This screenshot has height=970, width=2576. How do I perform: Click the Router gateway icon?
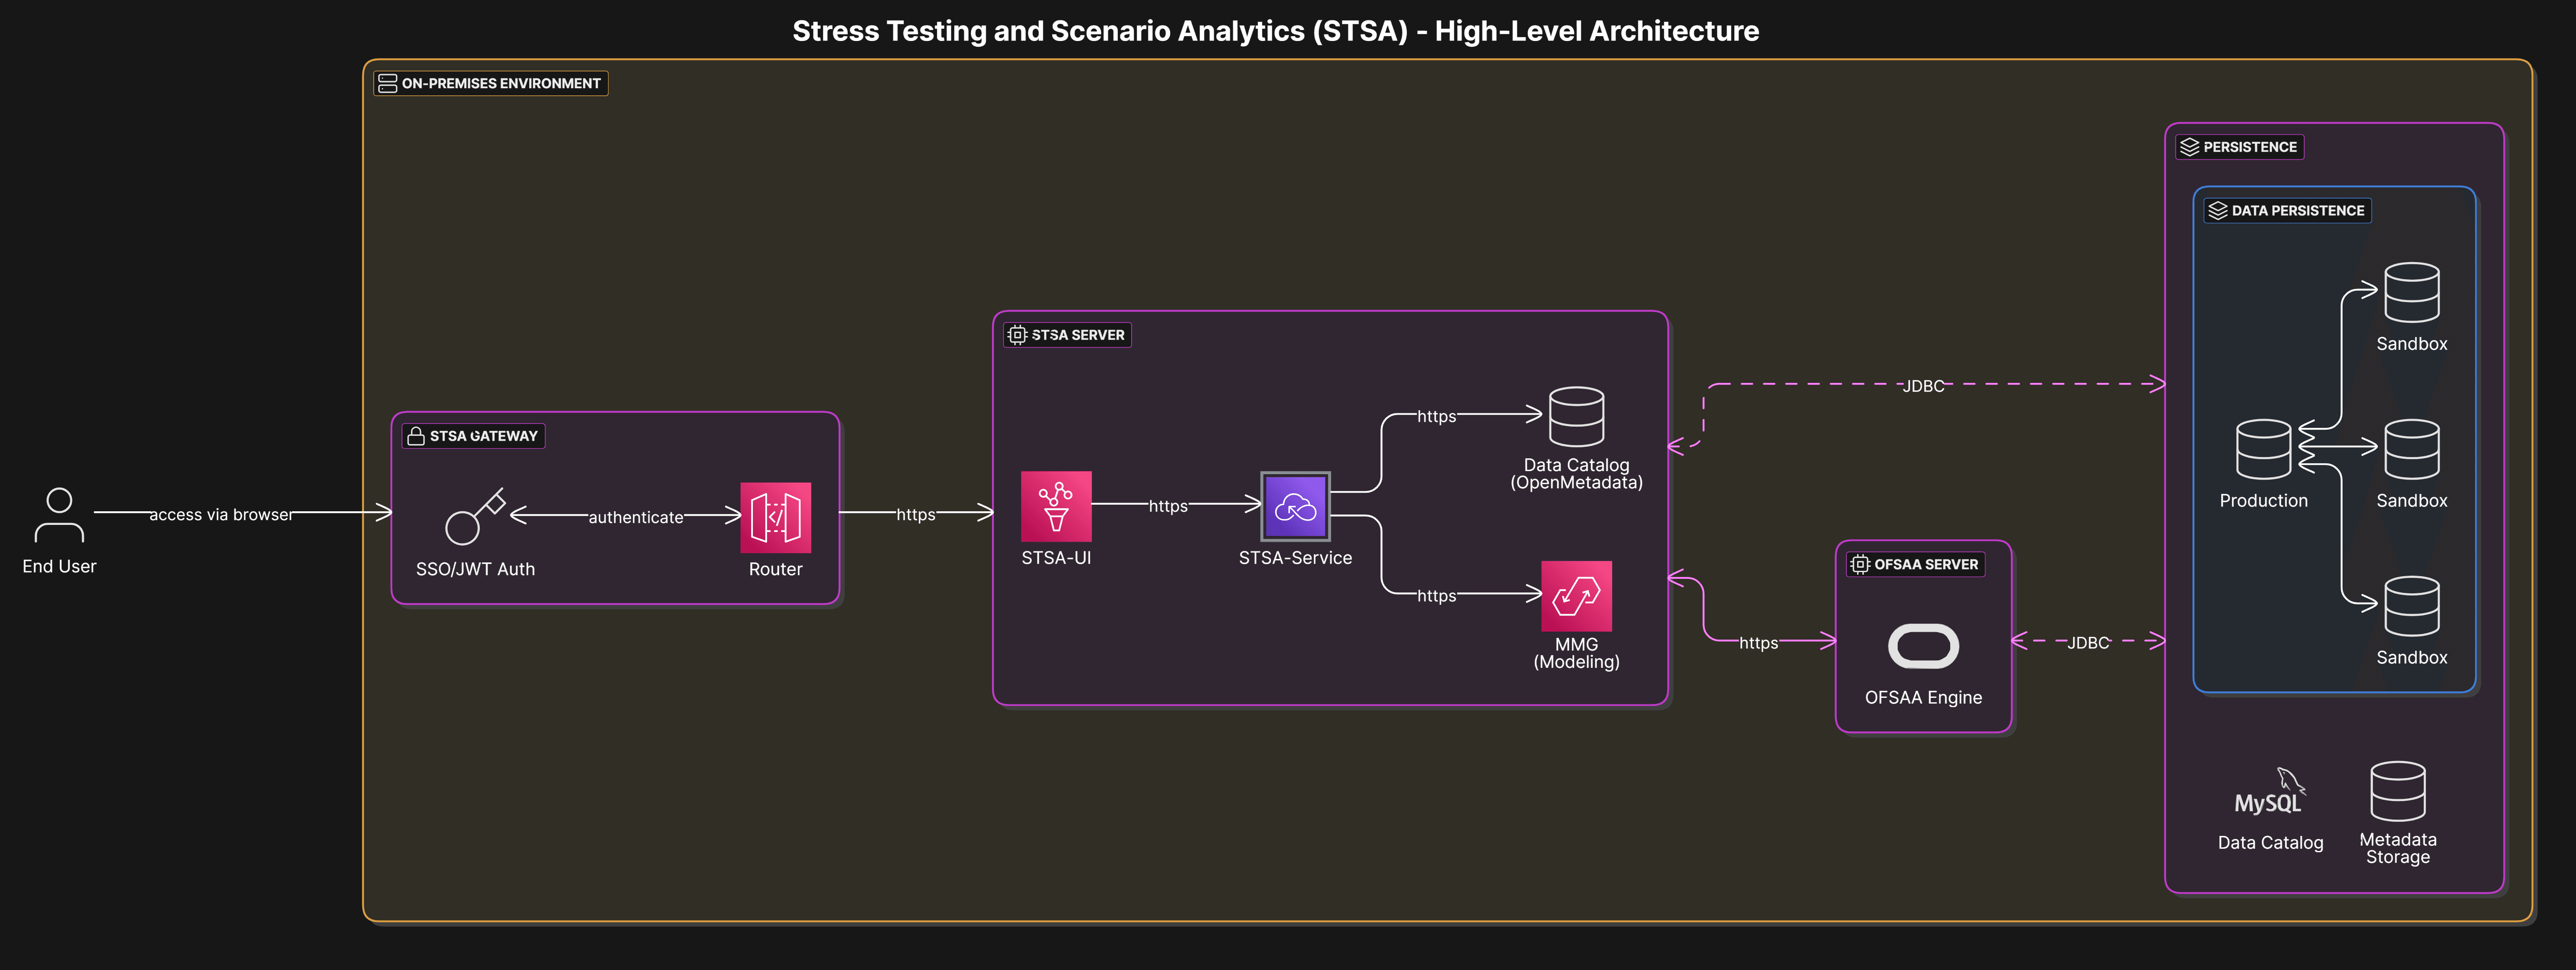(775, 517)
